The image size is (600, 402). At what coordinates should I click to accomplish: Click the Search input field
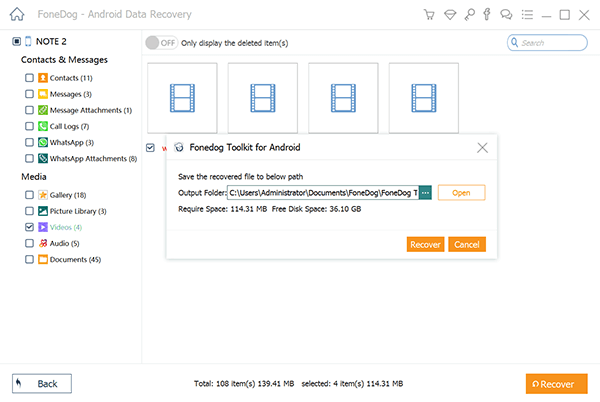(547, 42)
